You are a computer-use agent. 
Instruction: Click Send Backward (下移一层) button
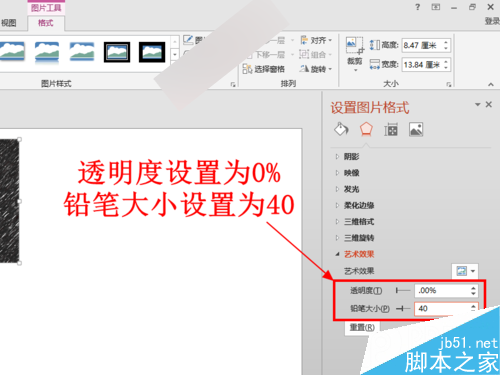pyautogui.click(x=269, y=54)
